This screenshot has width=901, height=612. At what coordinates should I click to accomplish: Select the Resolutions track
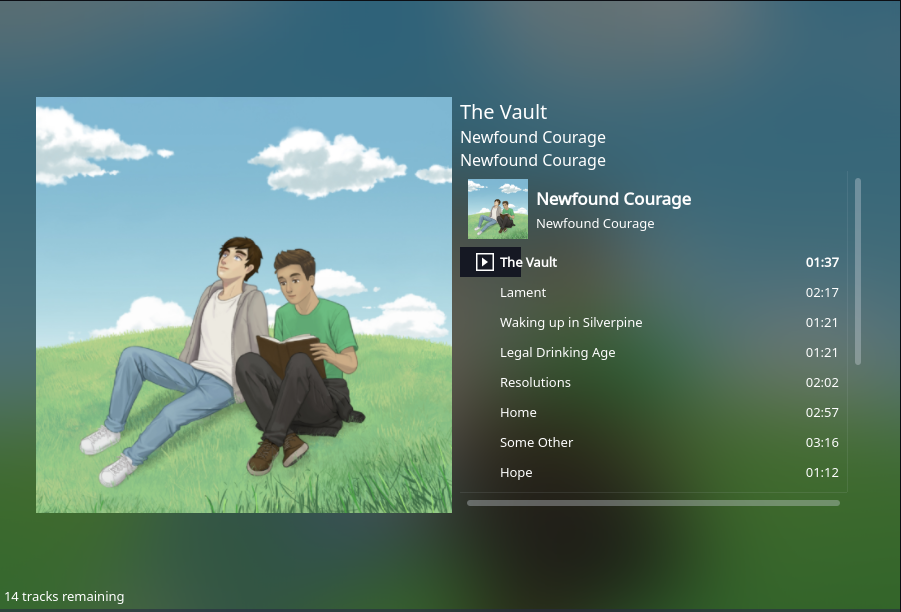653,382
